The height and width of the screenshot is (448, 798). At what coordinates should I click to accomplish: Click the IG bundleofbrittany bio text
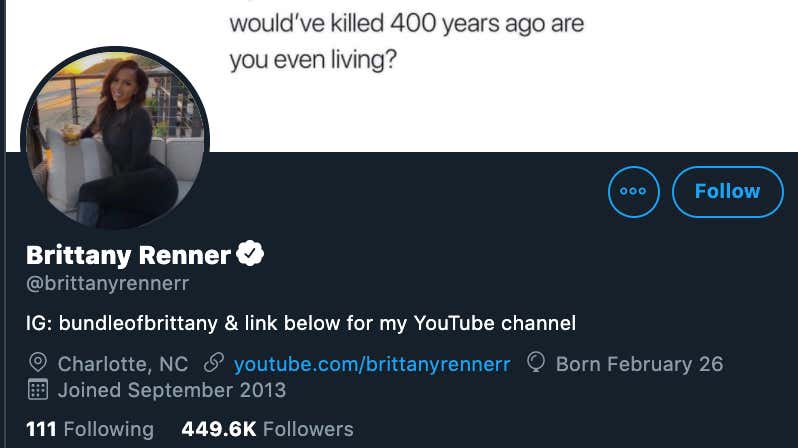pyautogui.click(x=301, y=323)
